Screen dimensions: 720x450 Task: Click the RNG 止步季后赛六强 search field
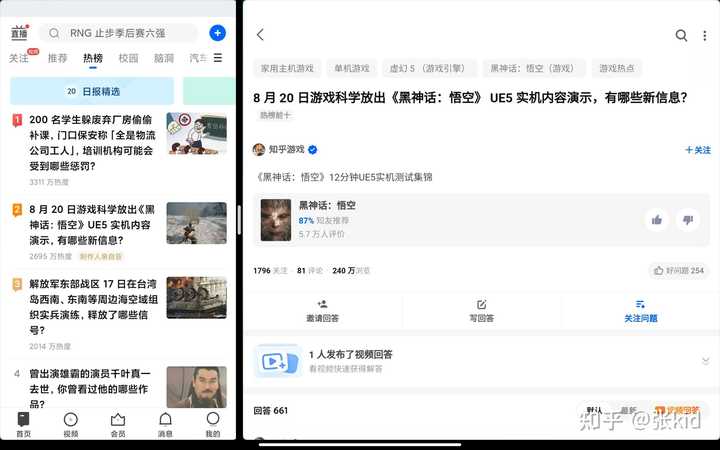[118, 33]
